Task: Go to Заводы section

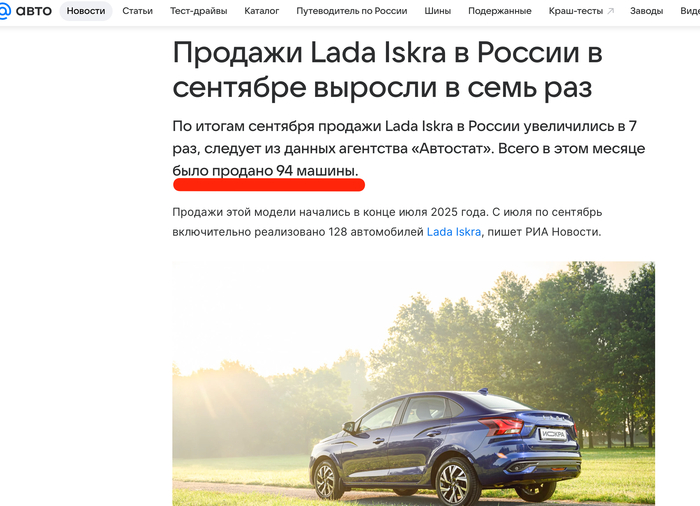Action: pos(646,11)
